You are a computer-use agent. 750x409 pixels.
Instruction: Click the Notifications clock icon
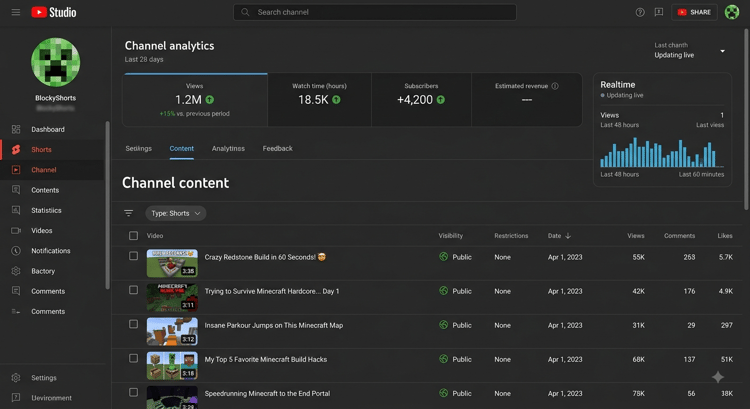pyautogui.click(x=16, y=251)
